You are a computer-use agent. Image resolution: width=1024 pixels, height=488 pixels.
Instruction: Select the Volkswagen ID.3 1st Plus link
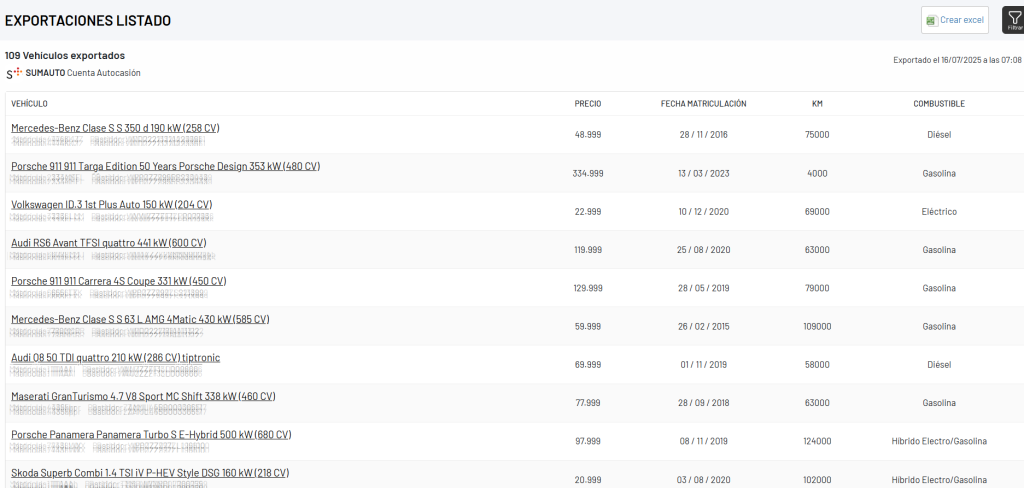tap(111, 205)
